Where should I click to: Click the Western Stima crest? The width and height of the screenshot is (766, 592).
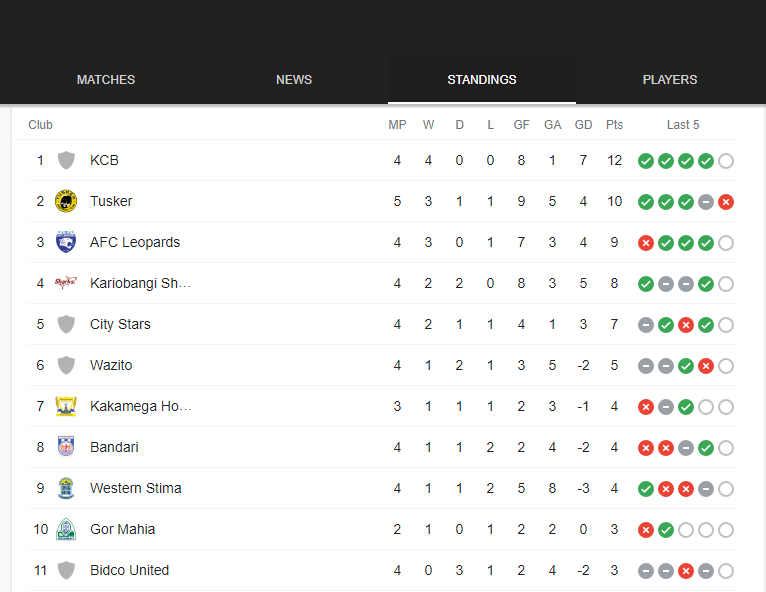click(x=66, y=488)
